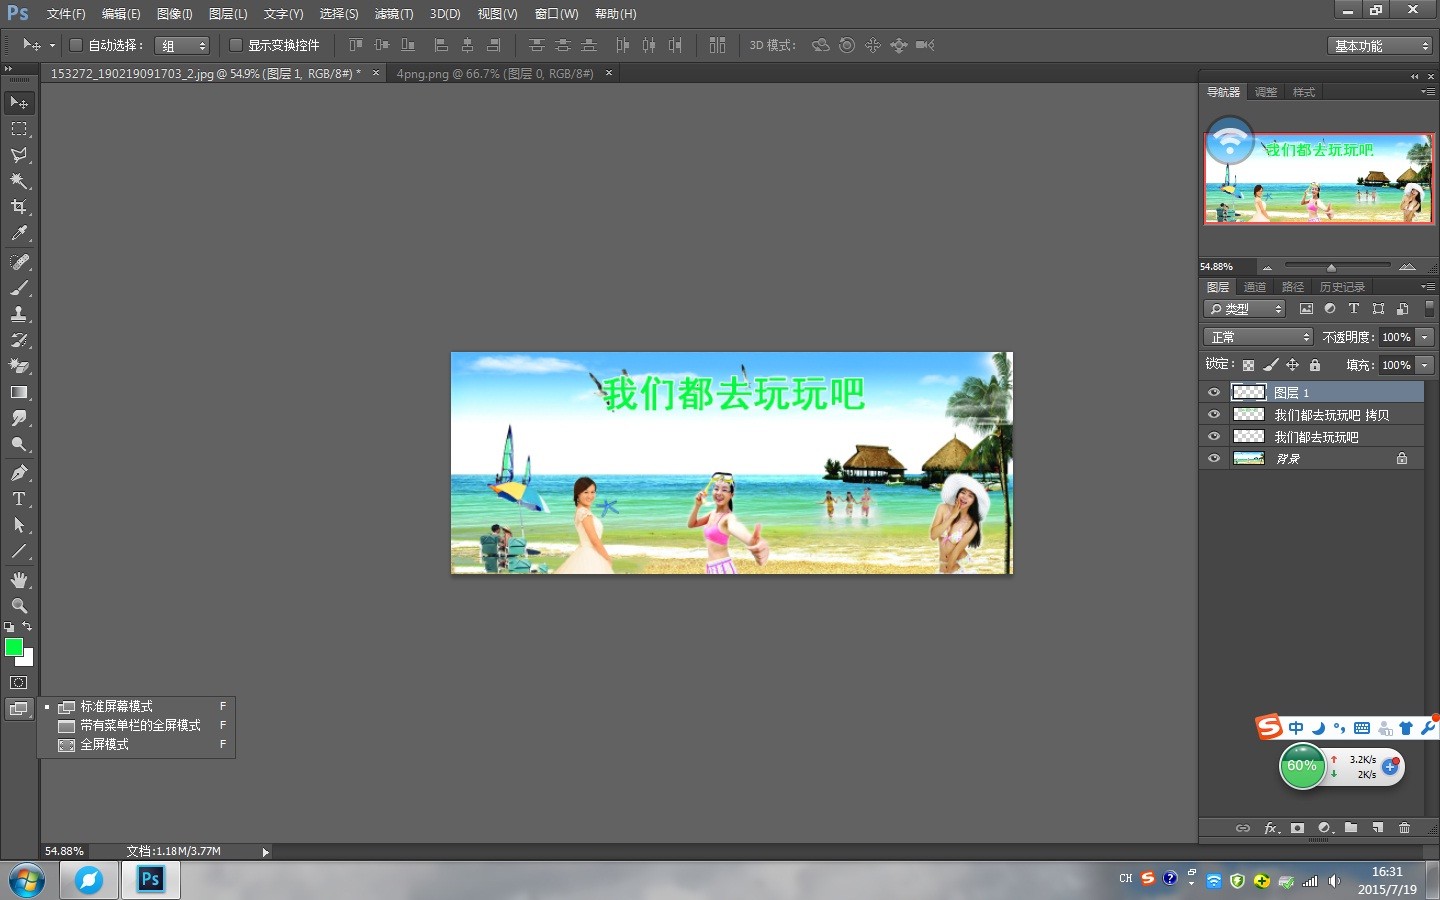The image size is (1440, 900).
Task: Select 带有菜单栏的全屏模式 option
Action: (x=140, y=726)
